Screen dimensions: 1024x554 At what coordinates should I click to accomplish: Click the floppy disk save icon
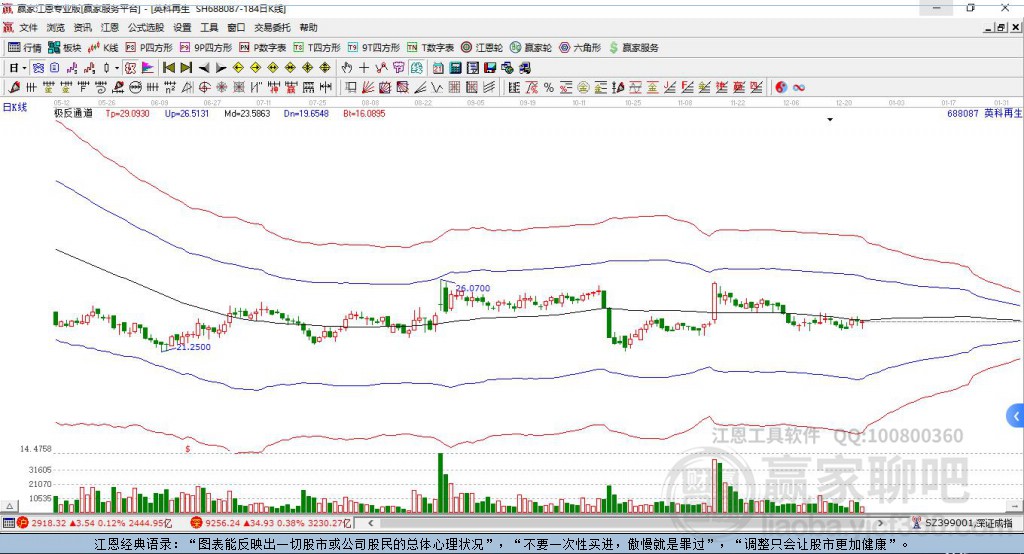490,68
